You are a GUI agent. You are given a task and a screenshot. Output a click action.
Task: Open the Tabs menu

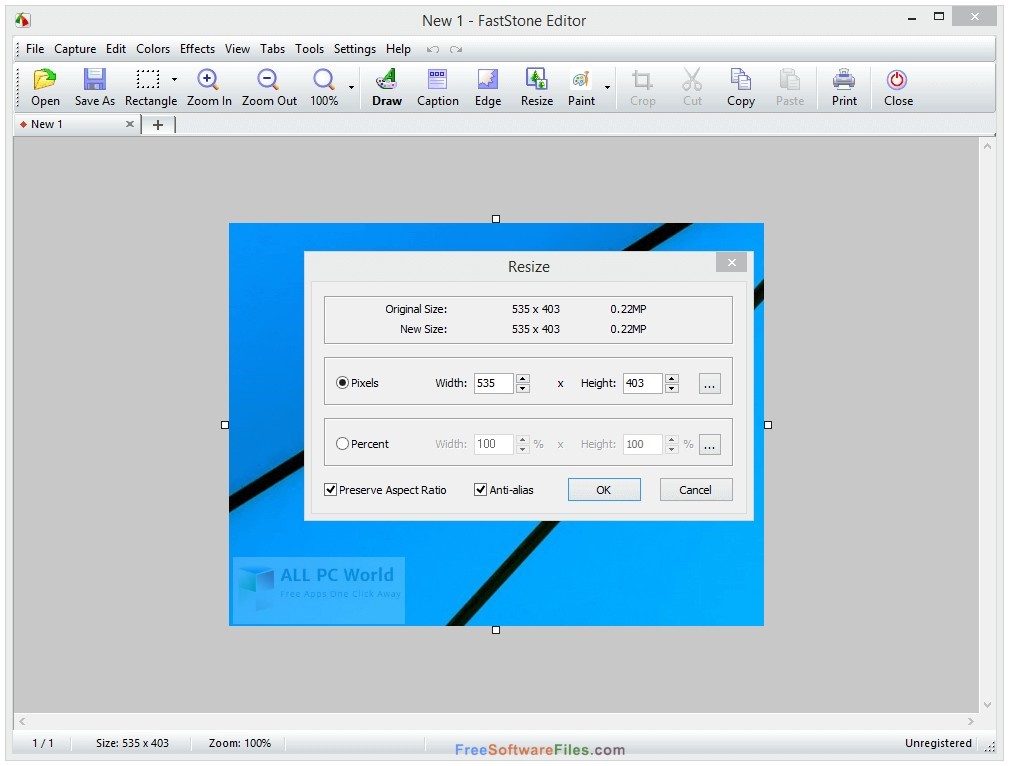click(272, 49)
